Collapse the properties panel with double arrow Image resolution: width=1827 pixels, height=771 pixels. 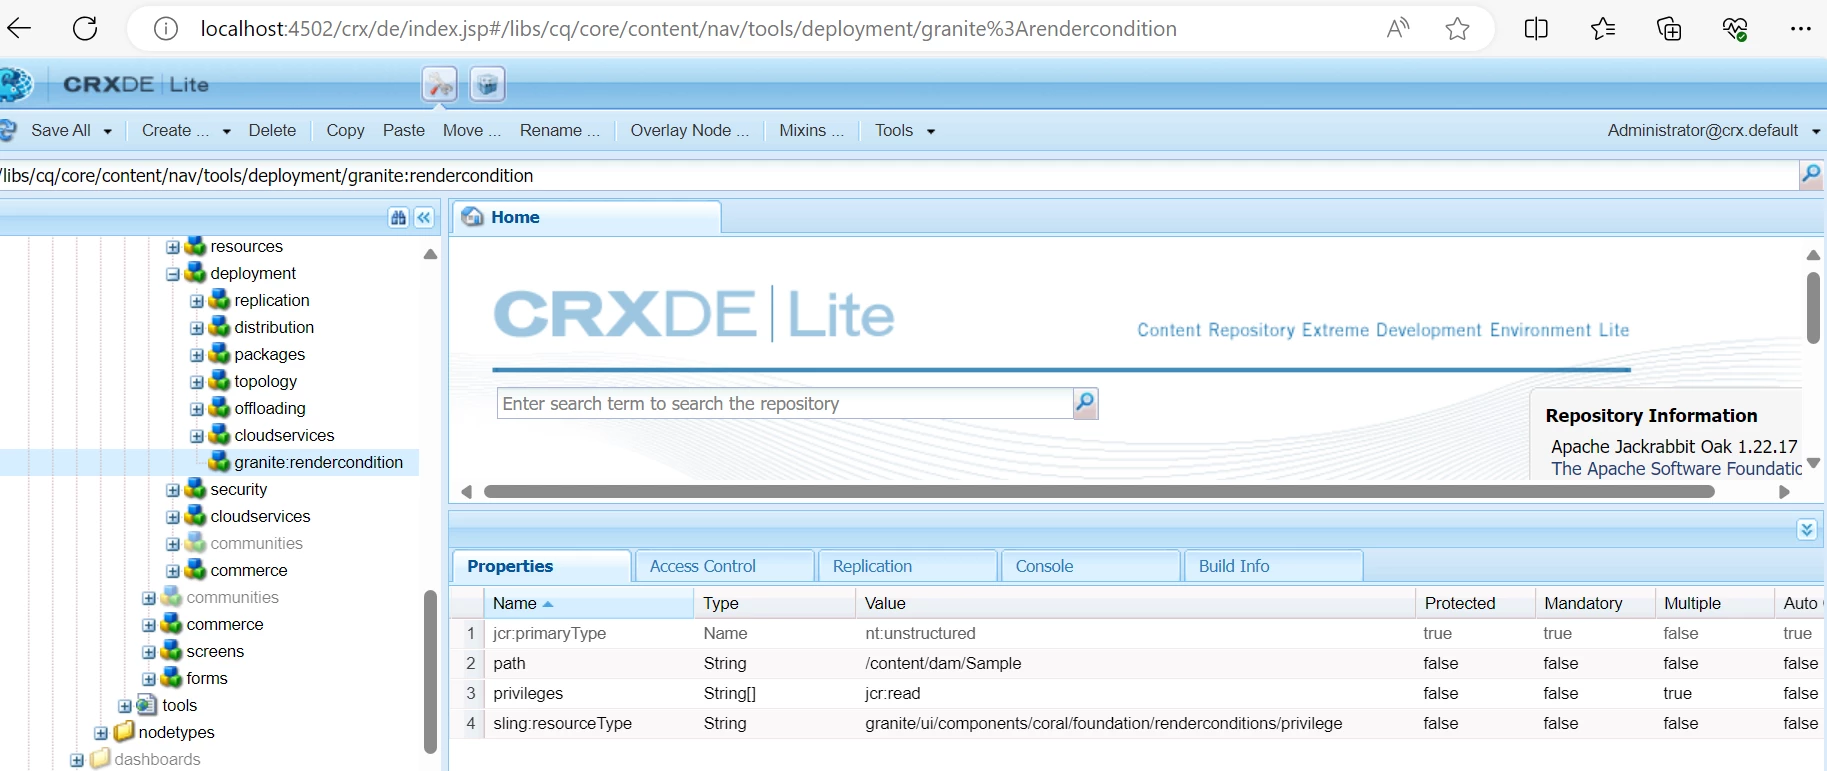[x=1806, y=529]
